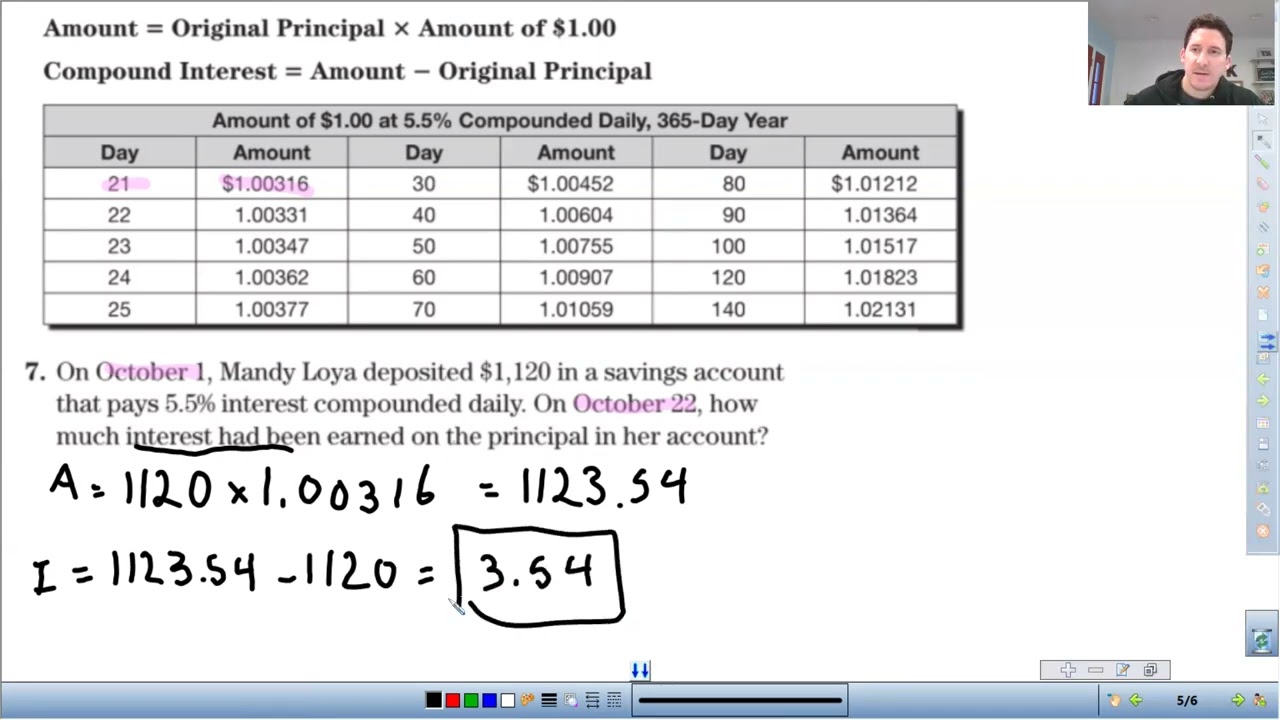
Task: Select the red pen color swatch
Action: click(x=453, y=700)
